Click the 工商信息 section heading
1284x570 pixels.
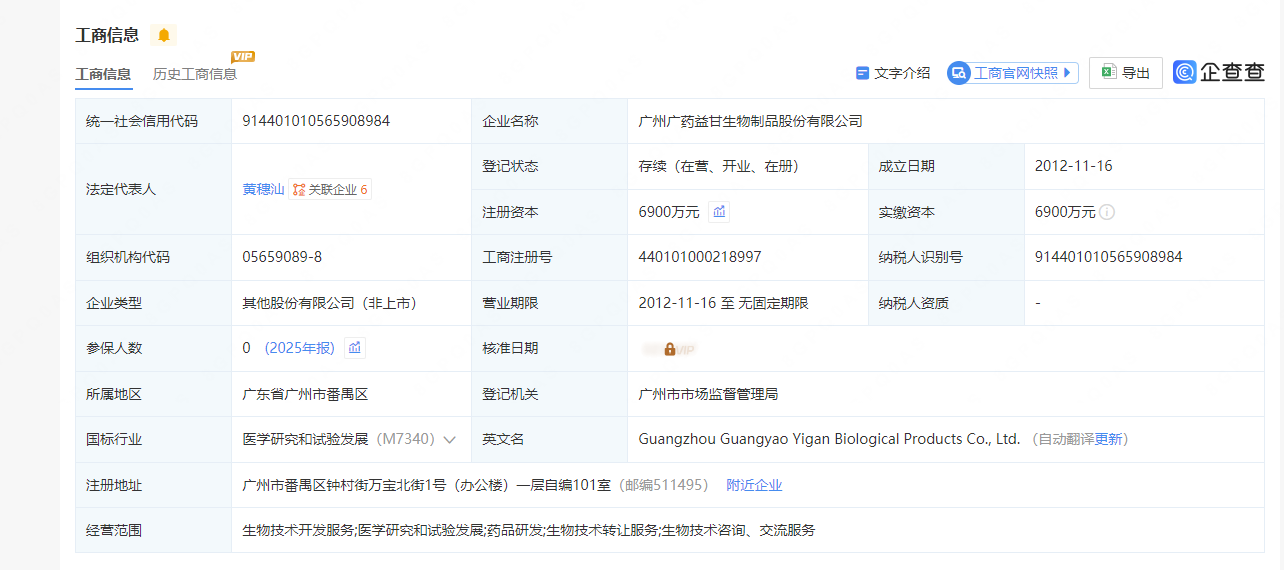coord(107,35)
